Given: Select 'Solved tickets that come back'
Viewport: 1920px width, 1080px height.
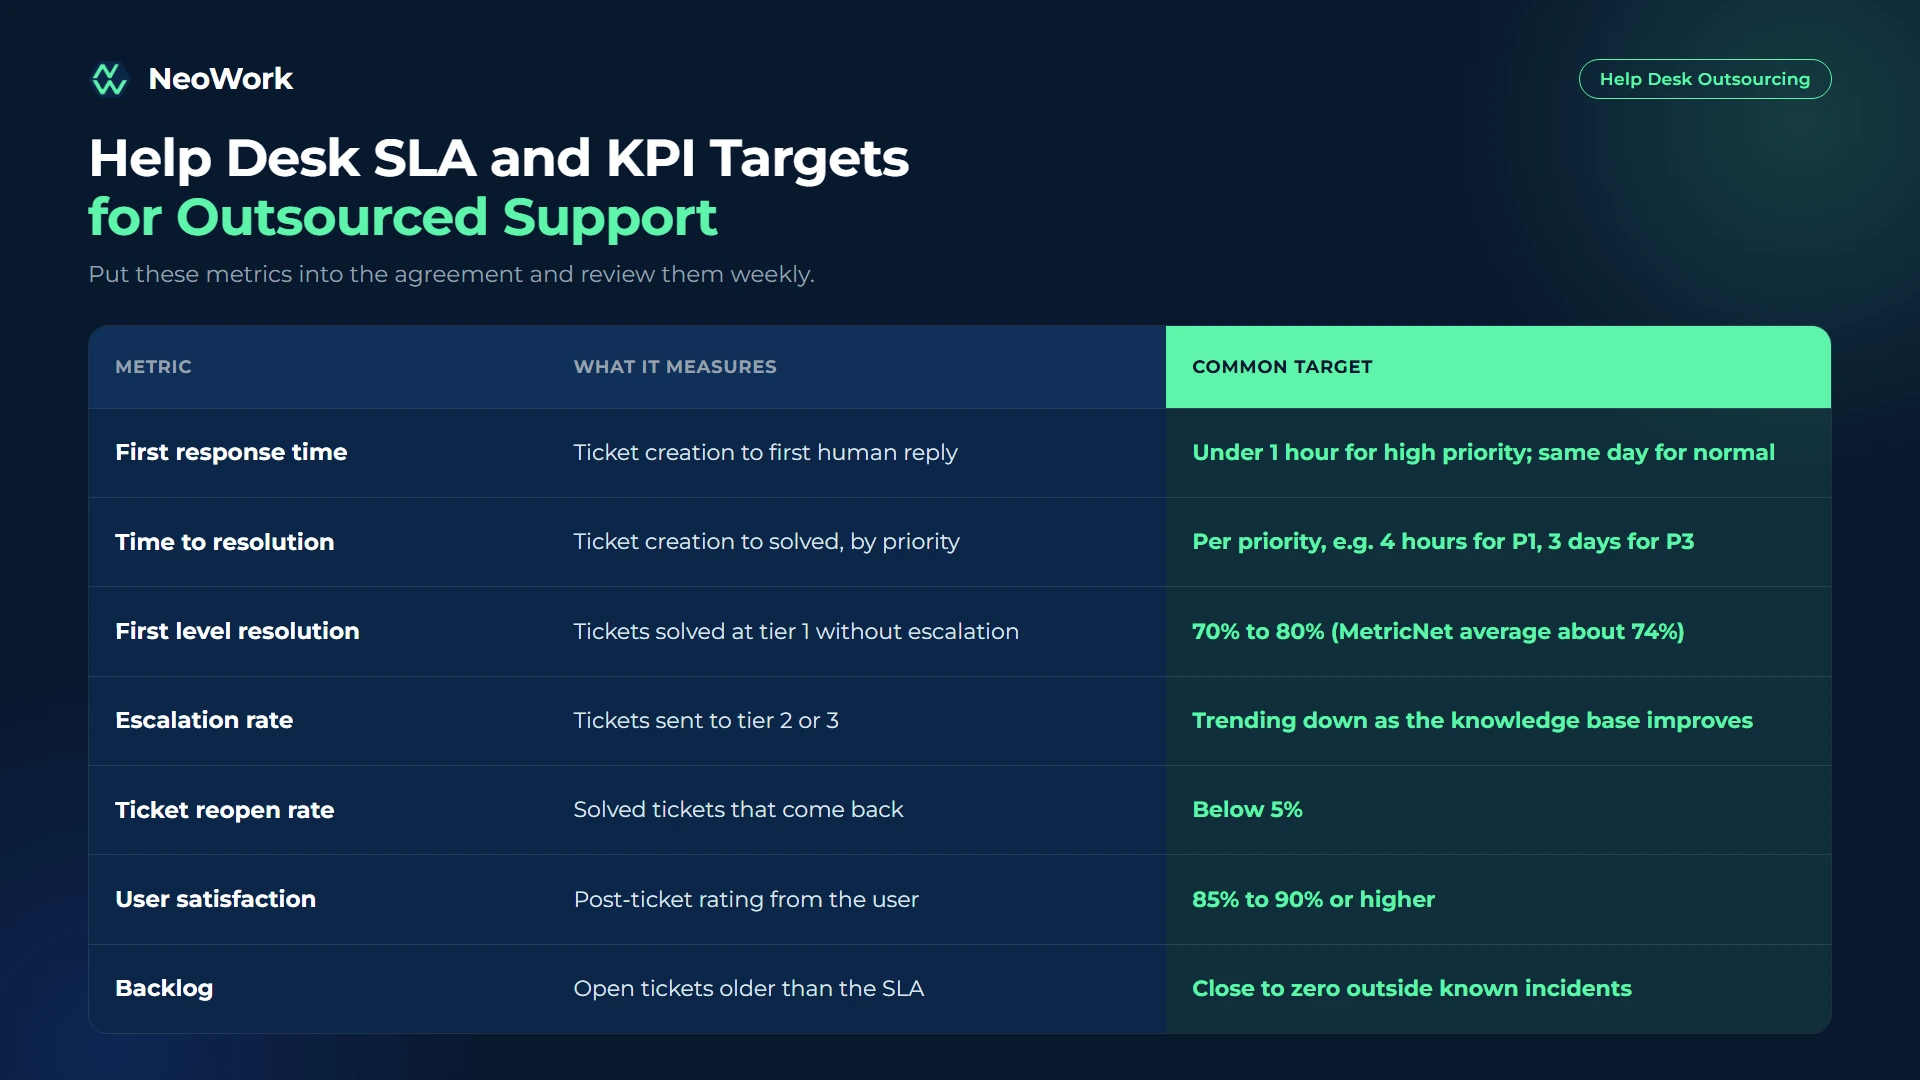Looking at the screenshot, I should coord(738,809).
